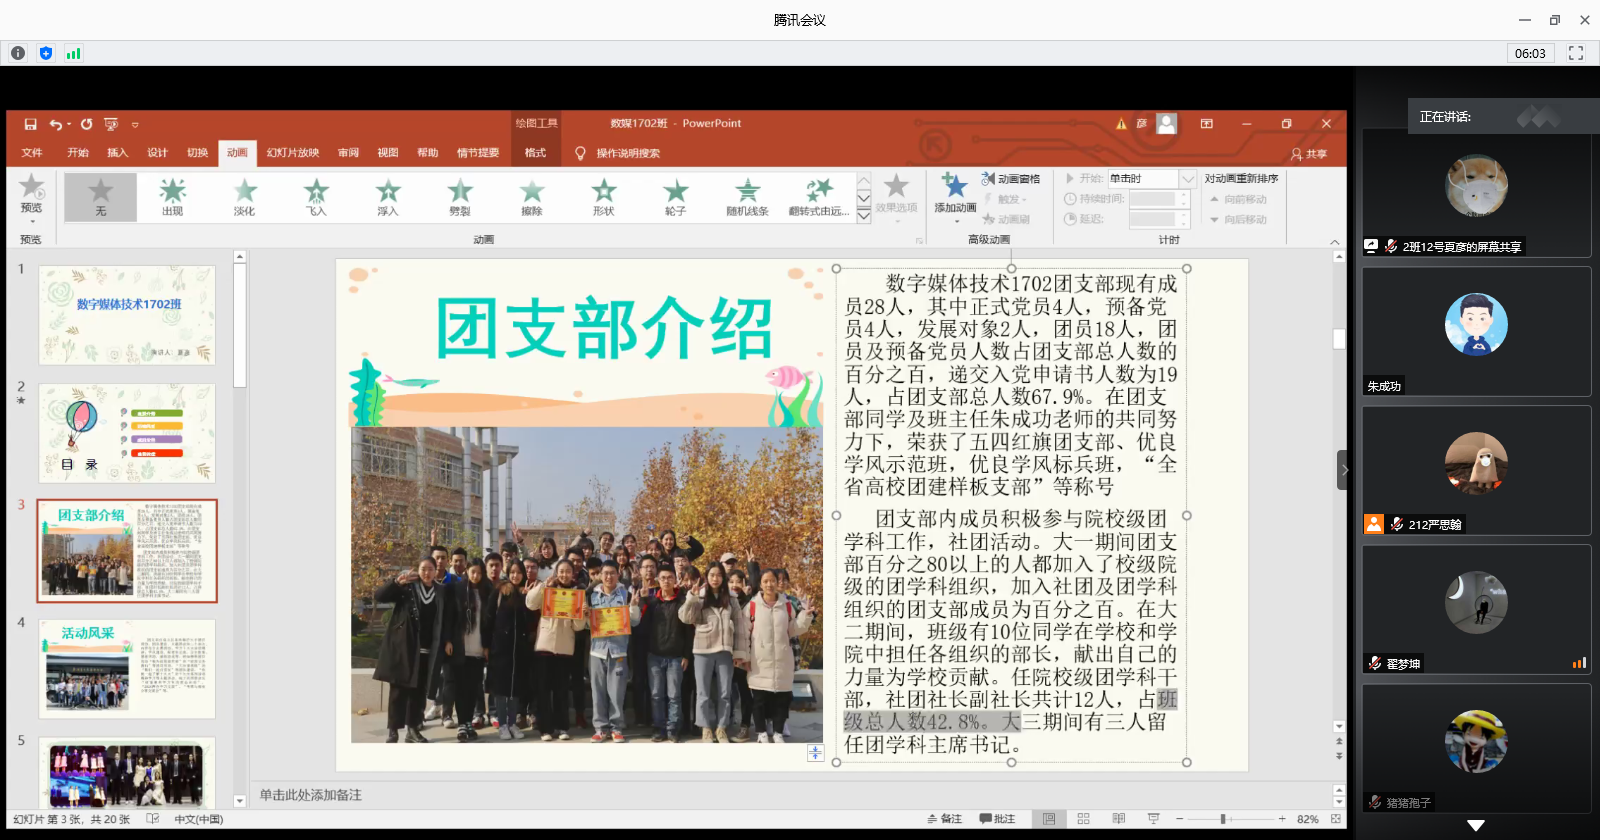Viewport: 1600px width, 840px height.
Task: Toggle reading view in the status bar
Action: pyautogui.click(x=1118, y=819)
